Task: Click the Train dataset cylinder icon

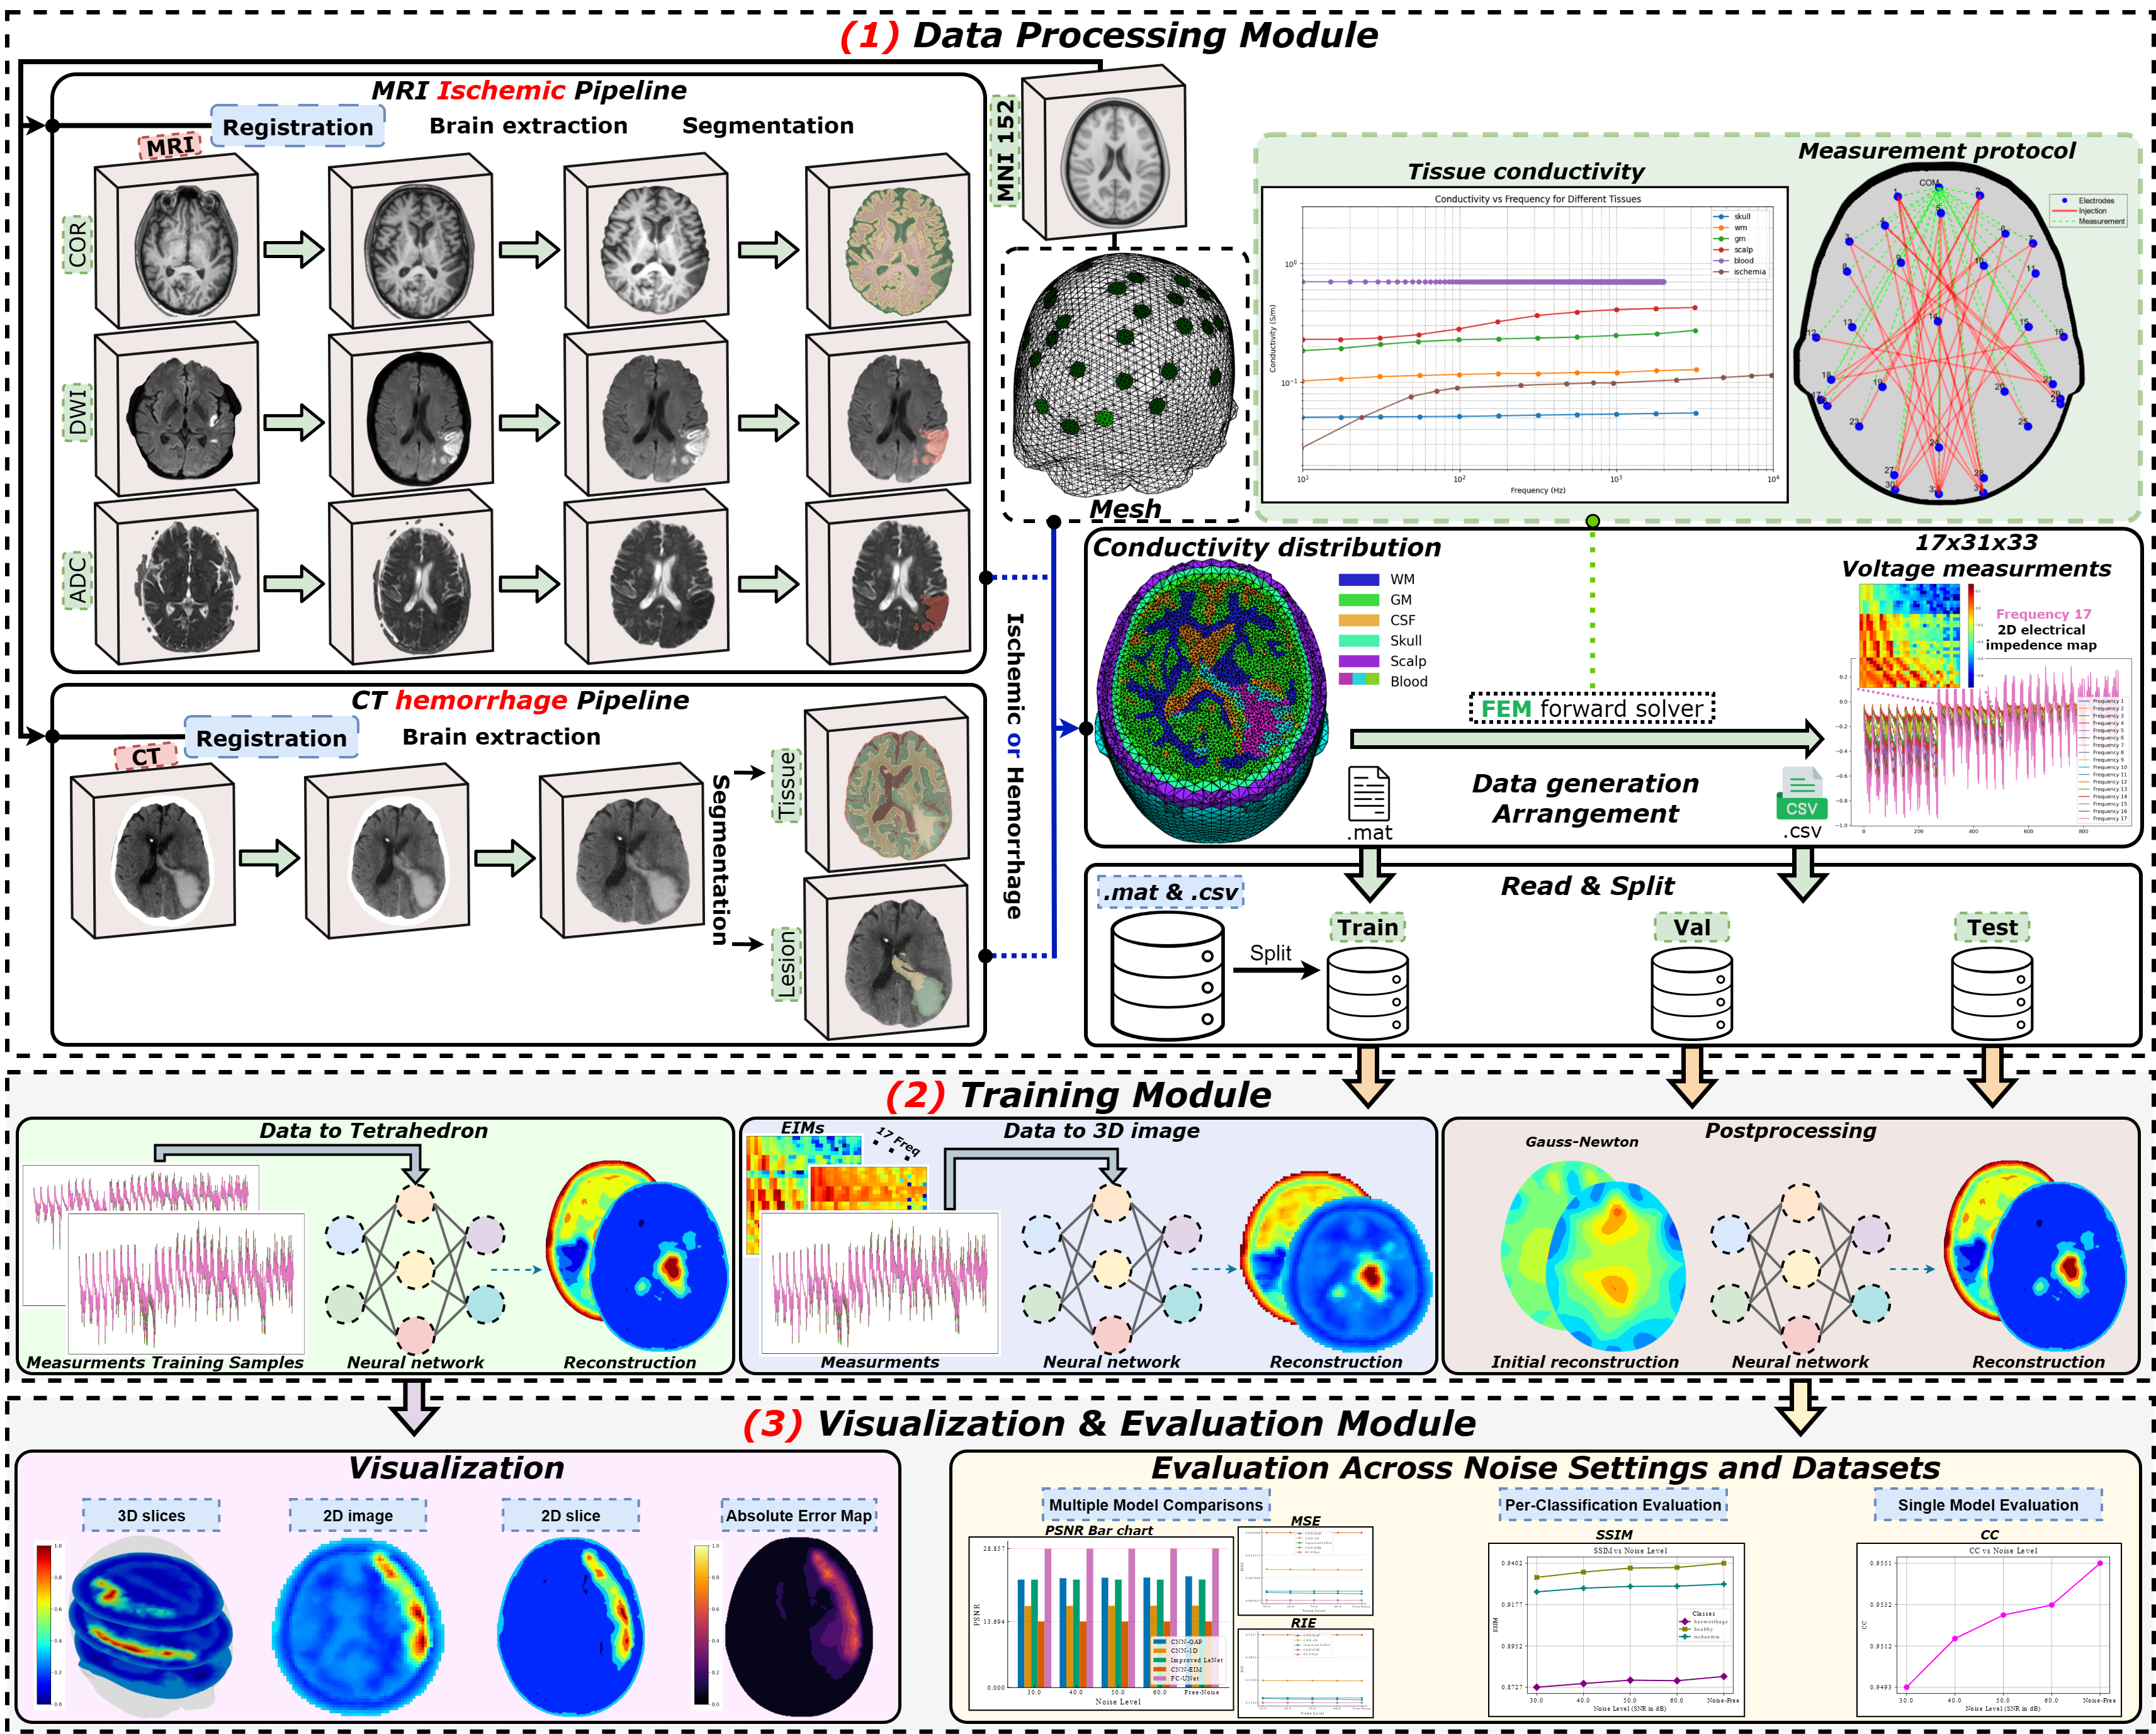Action: tap(1367, 993)
